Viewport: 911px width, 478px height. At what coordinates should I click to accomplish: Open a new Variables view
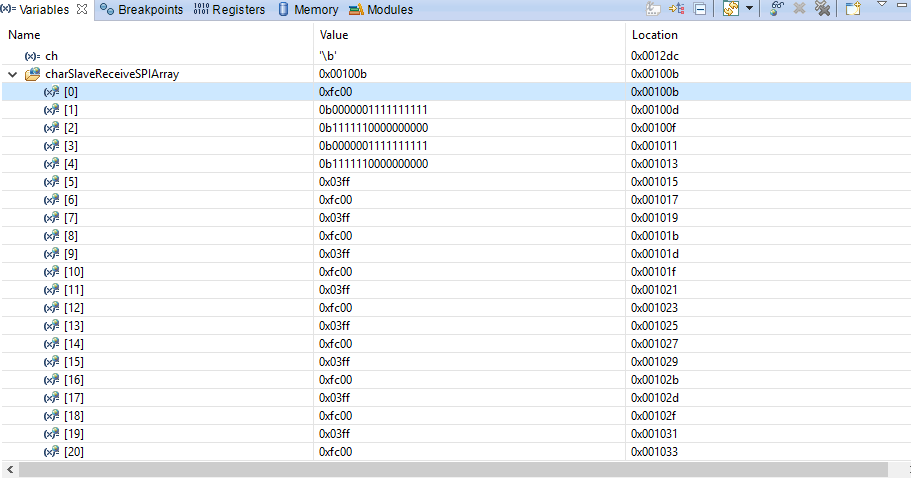click(853, 9)
